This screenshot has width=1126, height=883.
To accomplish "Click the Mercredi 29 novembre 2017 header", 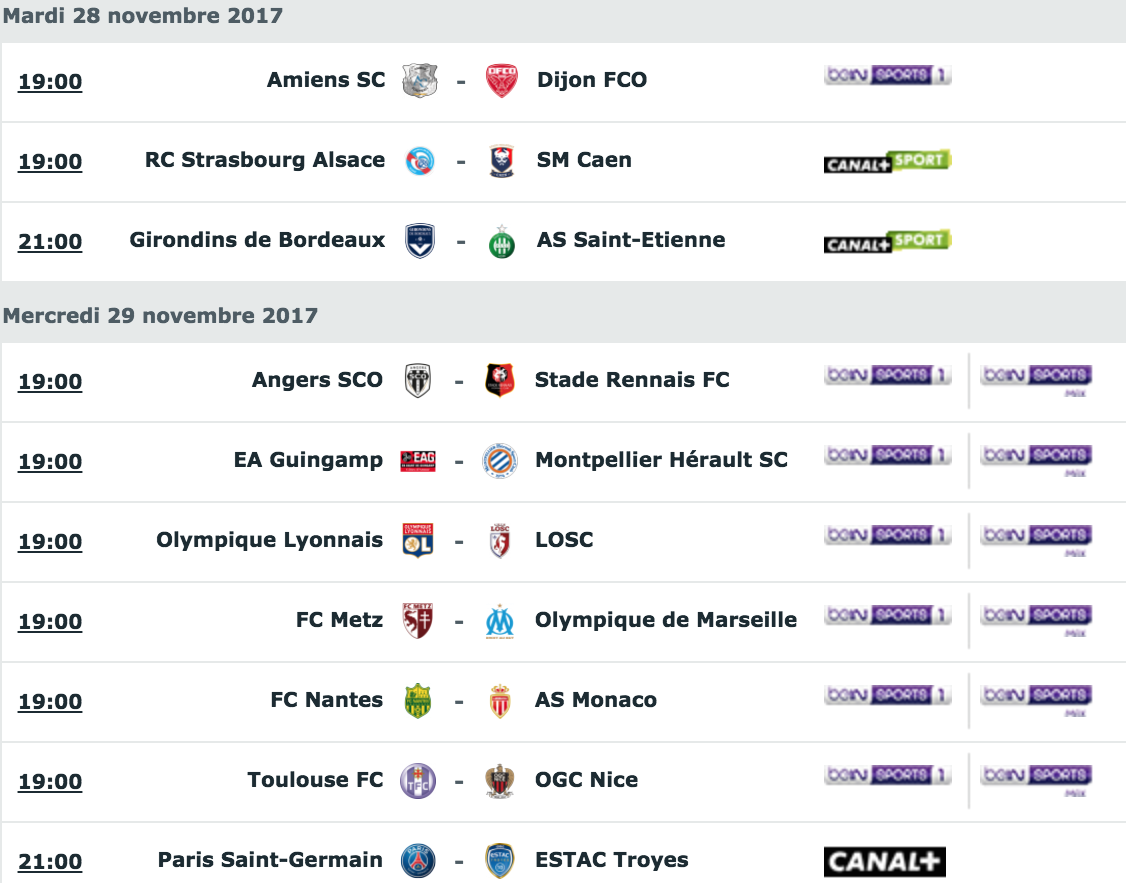I will [x=160, y=316].
